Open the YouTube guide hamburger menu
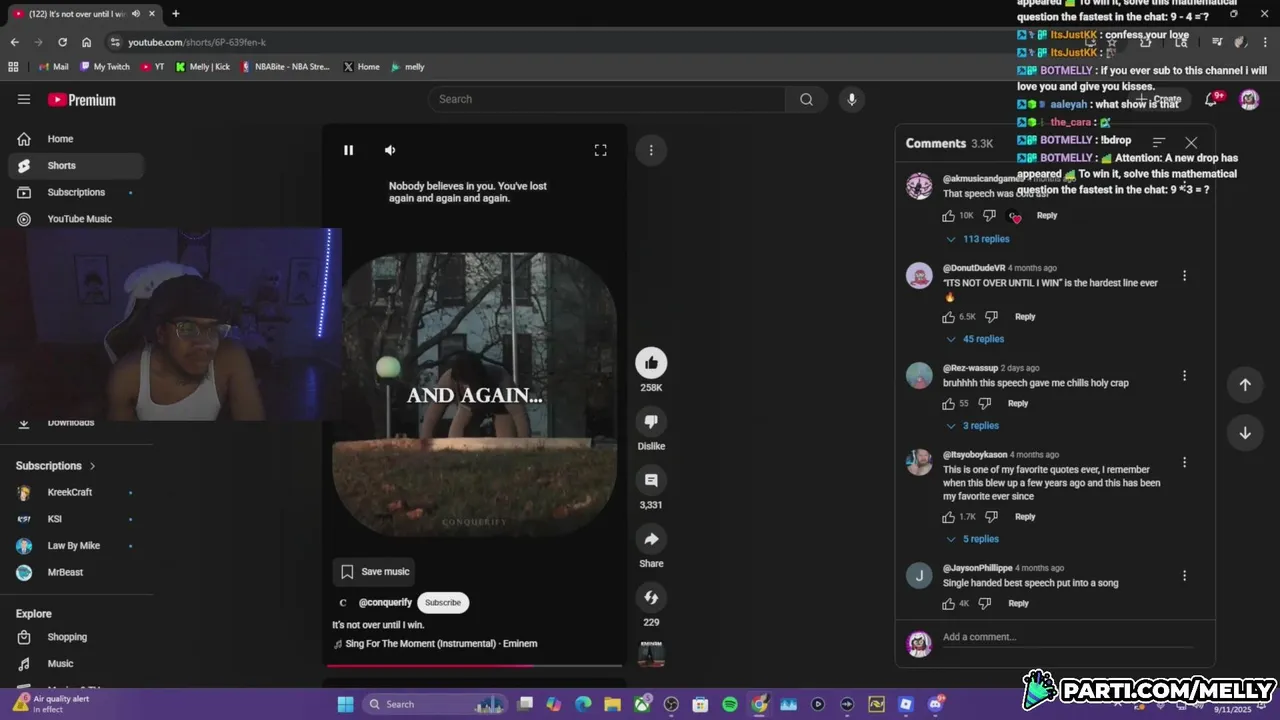The height and width of the screenshot is (720, 1280). click(x=24, y=99)
